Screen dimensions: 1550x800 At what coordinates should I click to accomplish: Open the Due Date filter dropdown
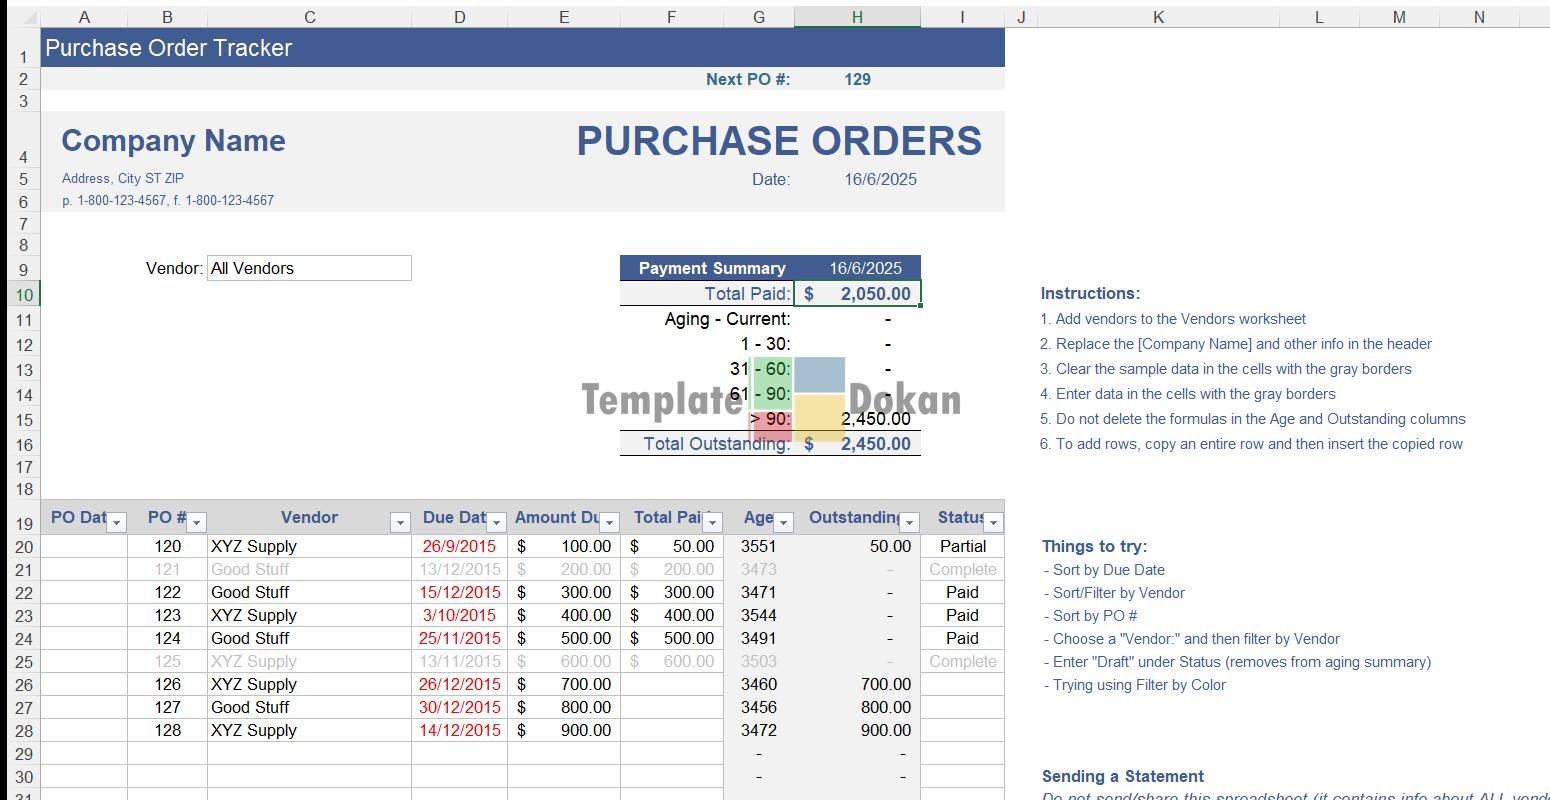coord(496,522)
